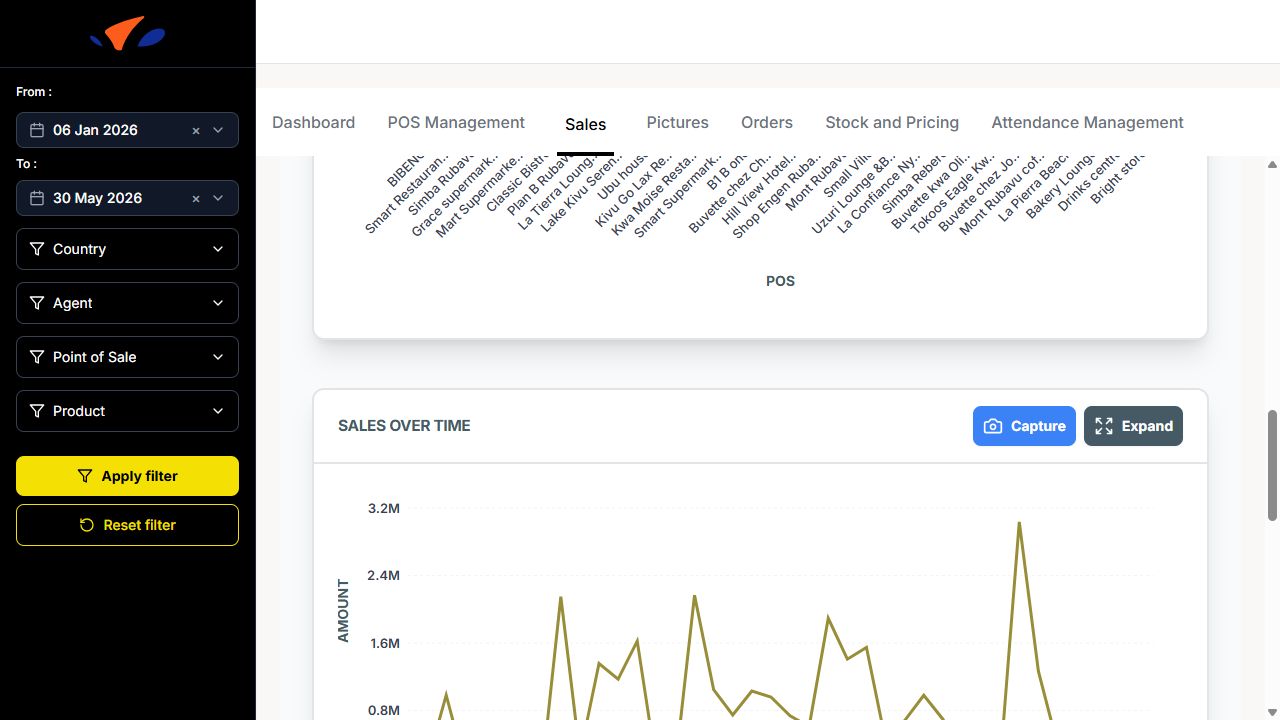This screenshot has height=720, width=1280.
Task: Clear the To date with x icon
Action: tap(196, 199)
